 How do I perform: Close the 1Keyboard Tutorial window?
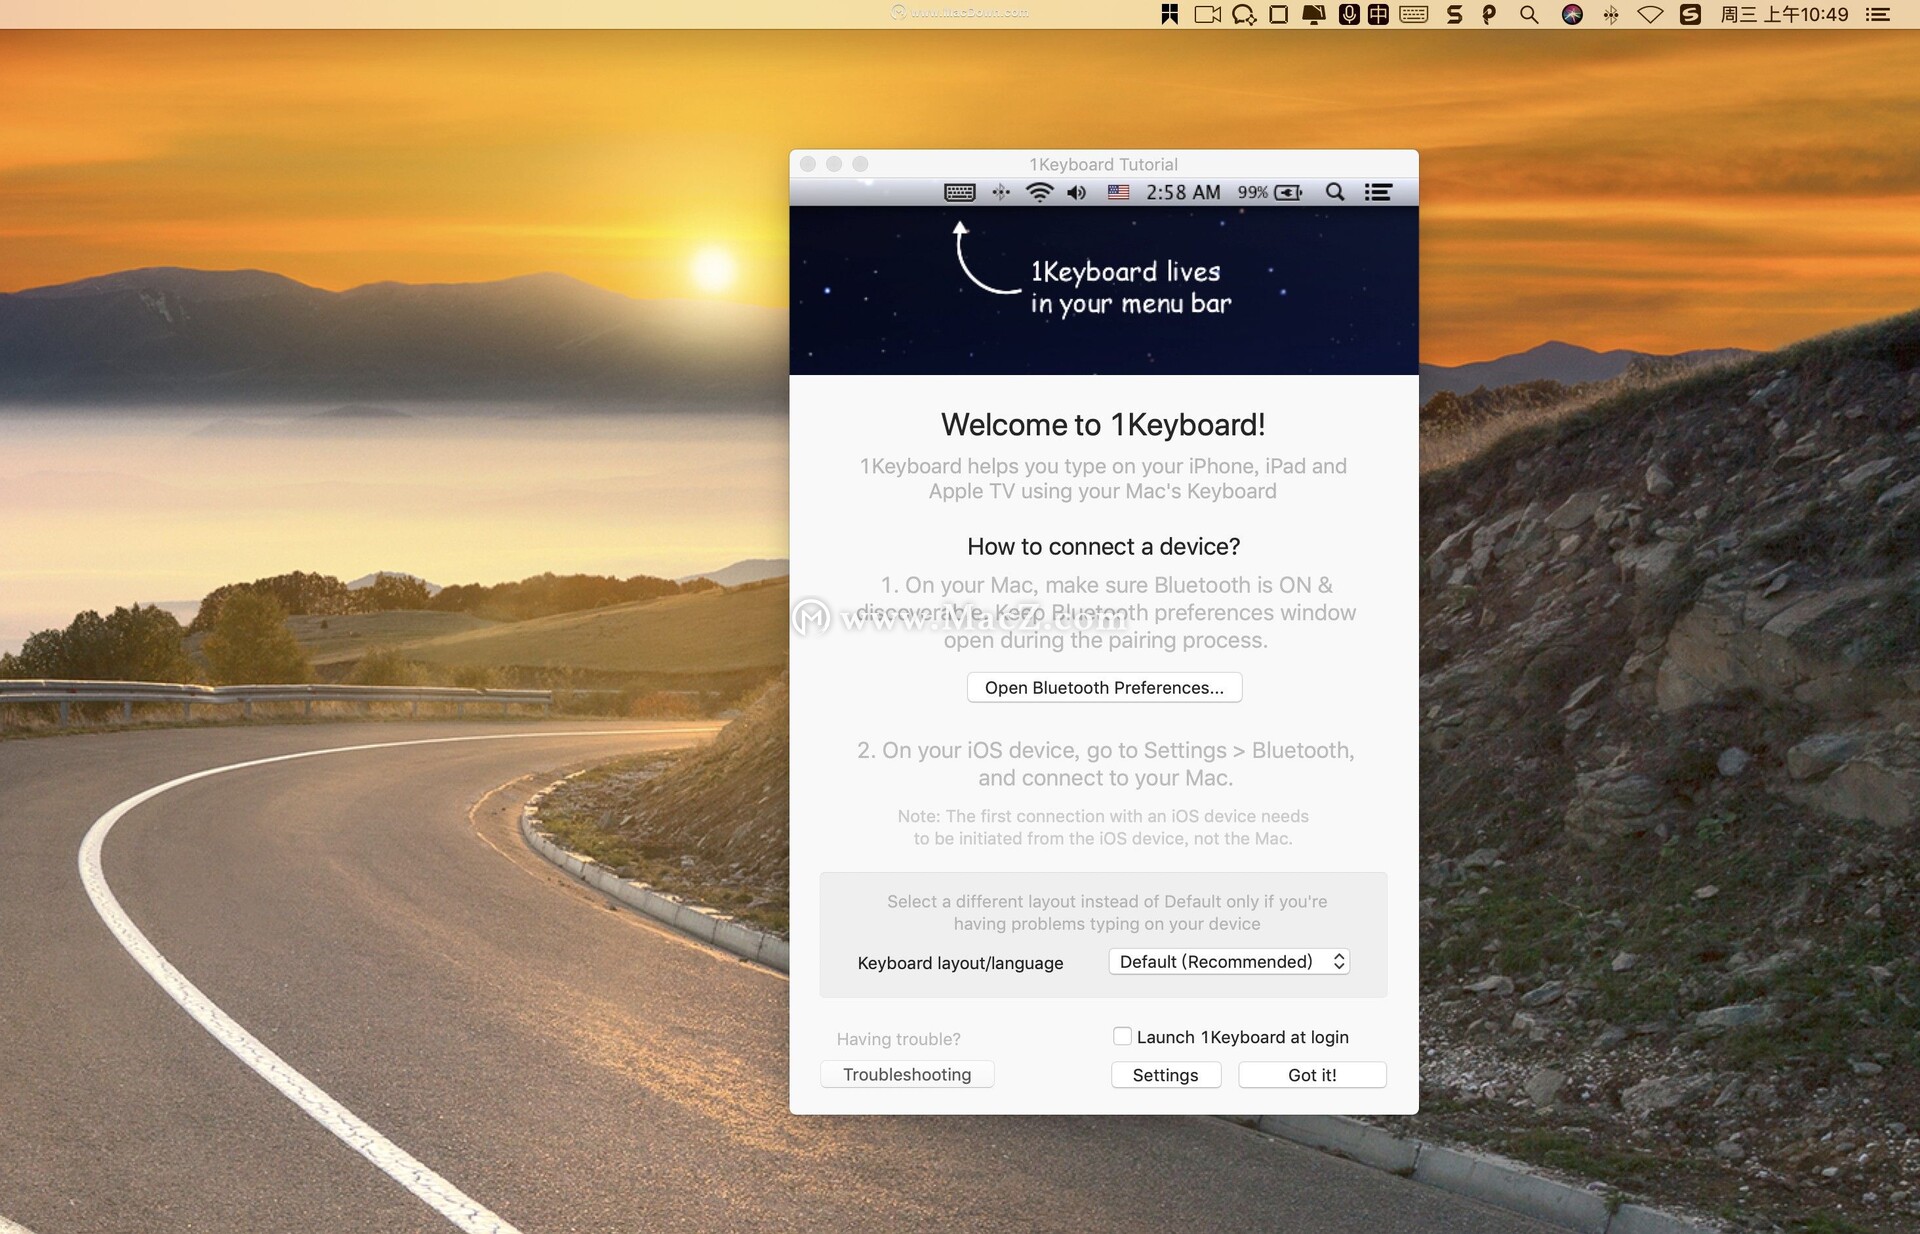pos(808,164)
